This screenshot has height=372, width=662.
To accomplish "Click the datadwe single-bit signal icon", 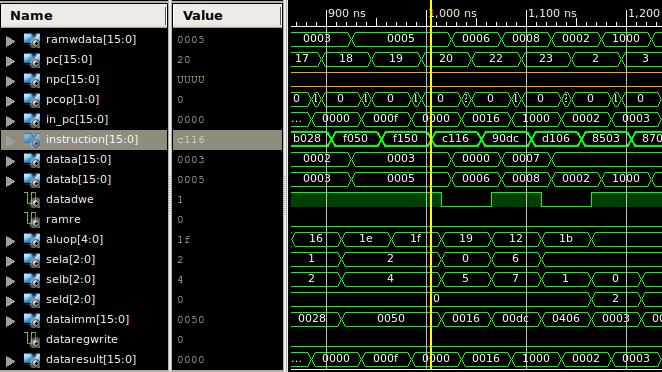I will pyautogui.click(x=32, y=200).
